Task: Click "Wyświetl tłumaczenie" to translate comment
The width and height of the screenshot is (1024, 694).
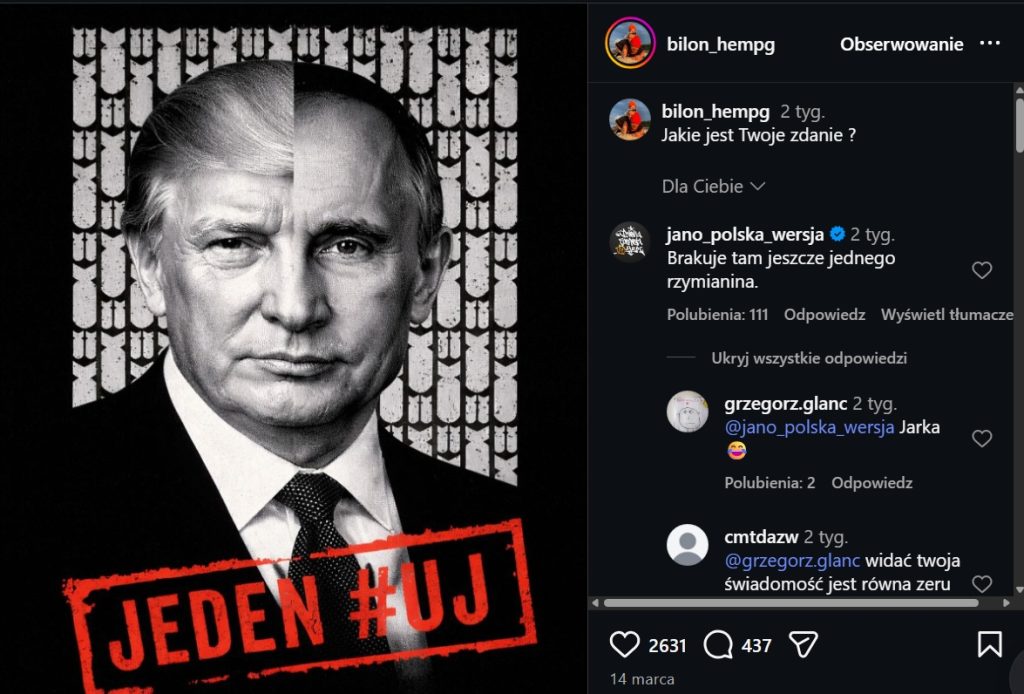Action: [946, 314]
